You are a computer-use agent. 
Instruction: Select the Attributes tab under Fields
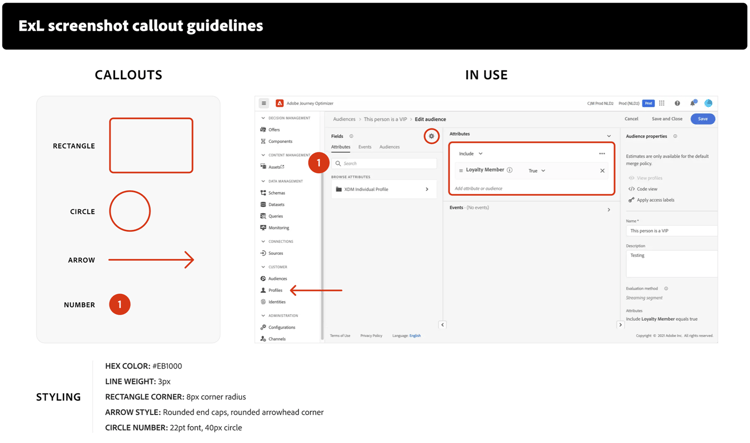click(341, 147)
